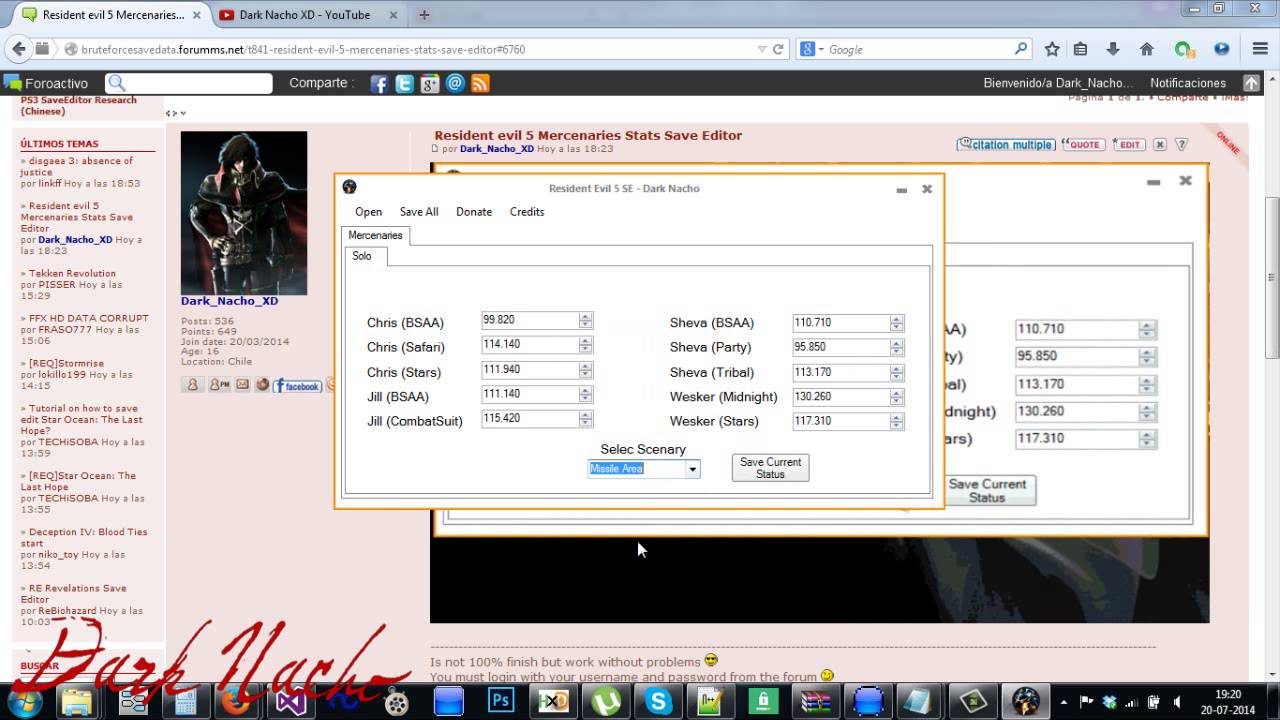Click the Dark_Nacho_XD avatar image
Viewport: 1280px width, 720px height.
click(243, 213)
